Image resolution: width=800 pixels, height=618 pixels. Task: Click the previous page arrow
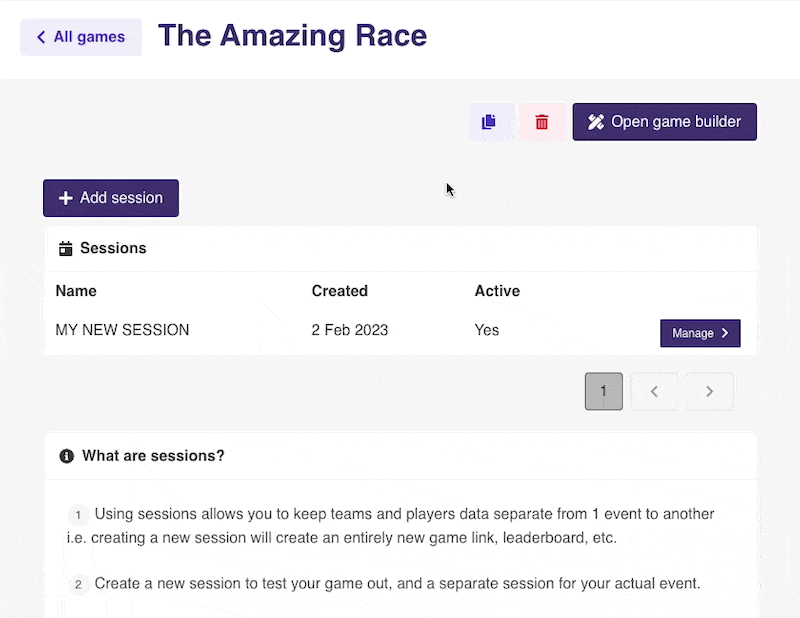coord(655,391)
